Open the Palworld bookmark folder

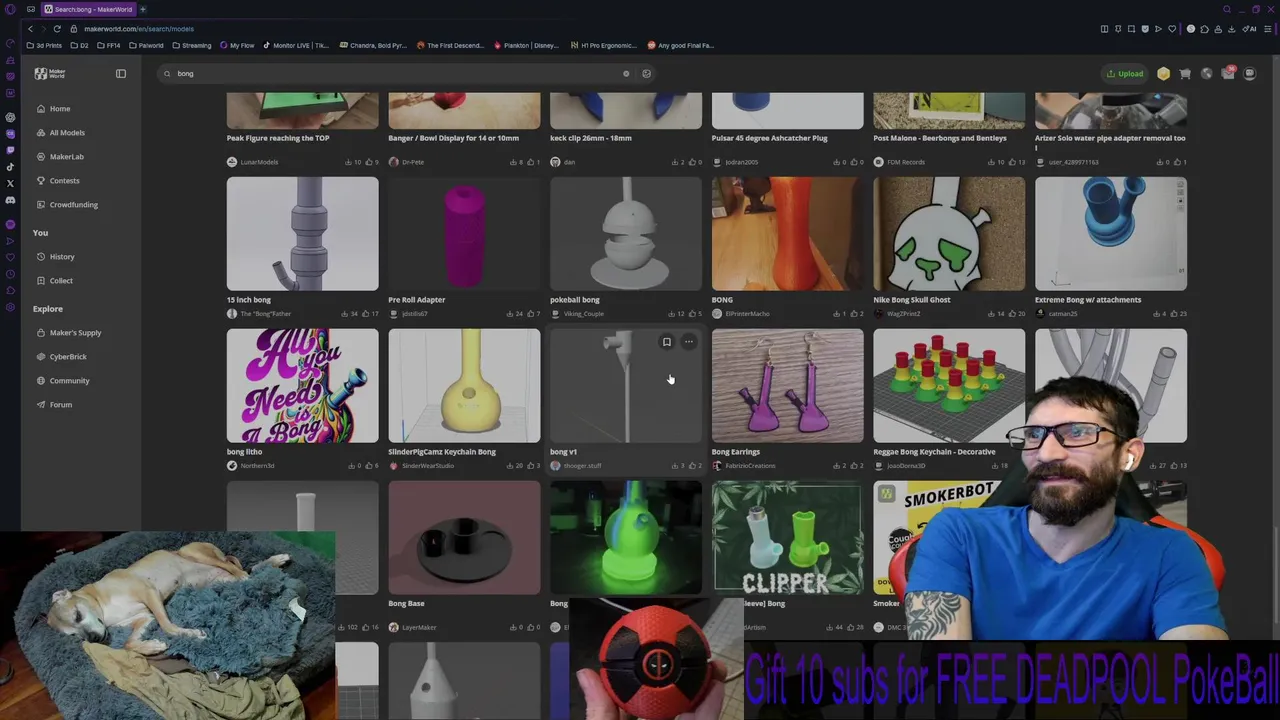point(147,45)
